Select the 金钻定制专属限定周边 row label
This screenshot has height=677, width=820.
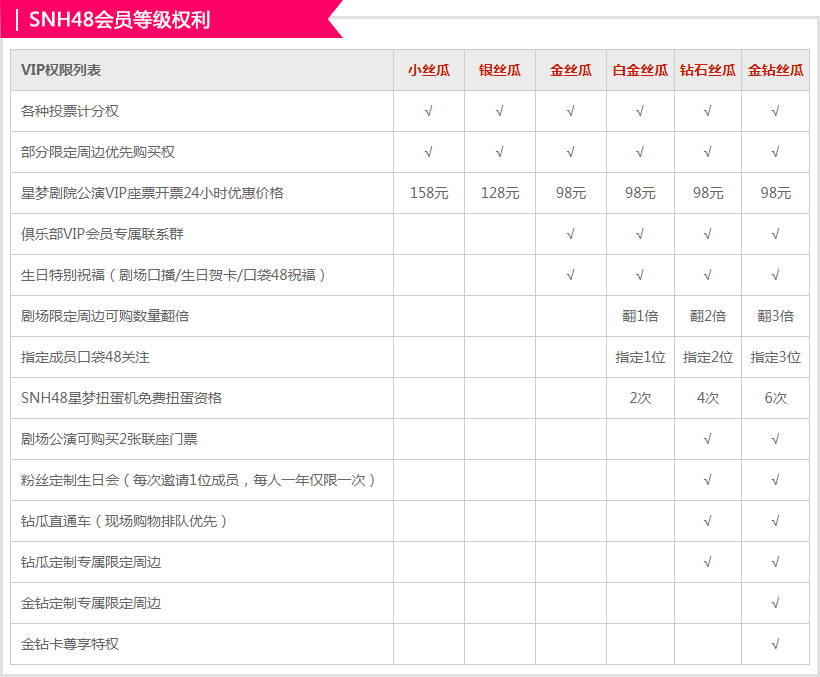tap(91, 603)
